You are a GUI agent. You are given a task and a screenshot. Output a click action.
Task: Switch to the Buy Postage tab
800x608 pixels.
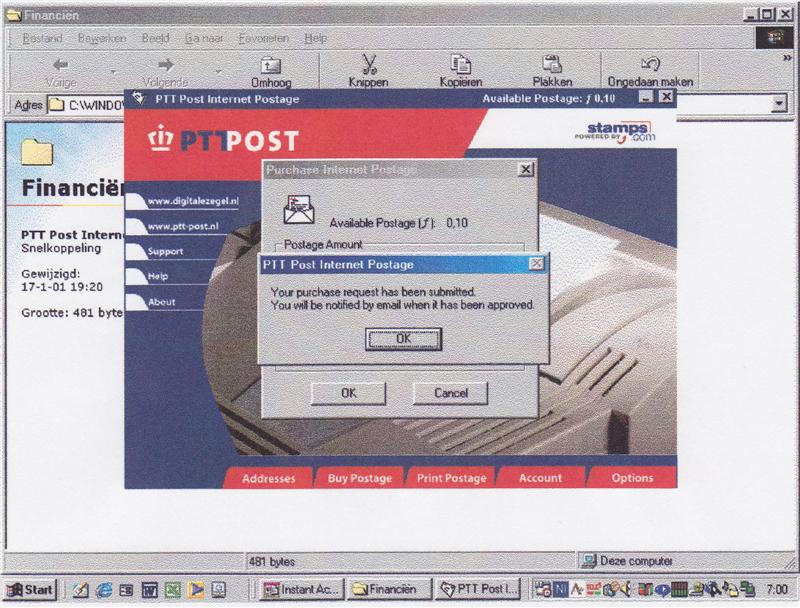[360, 478]
